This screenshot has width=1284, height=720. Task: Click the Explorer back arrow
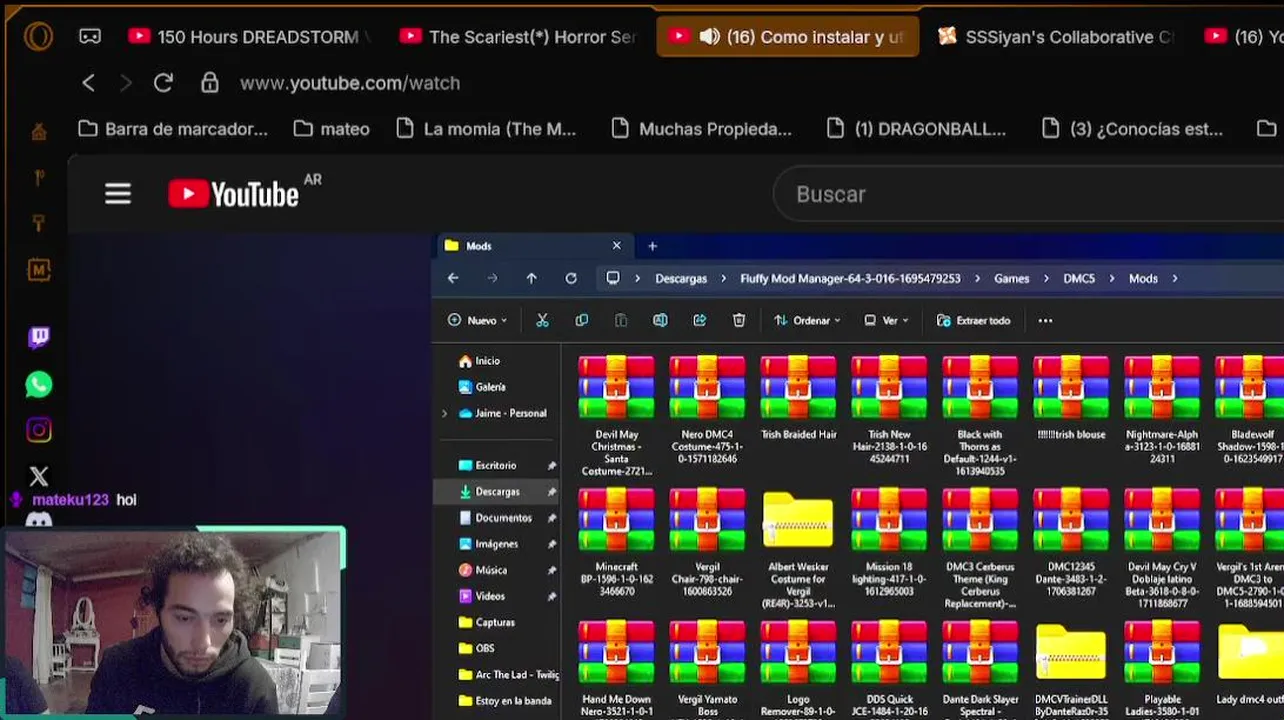pos(453,278)
